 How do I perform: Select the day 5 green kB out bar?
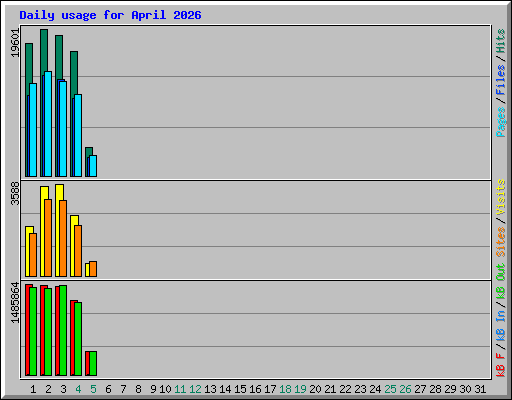point(93,363)
